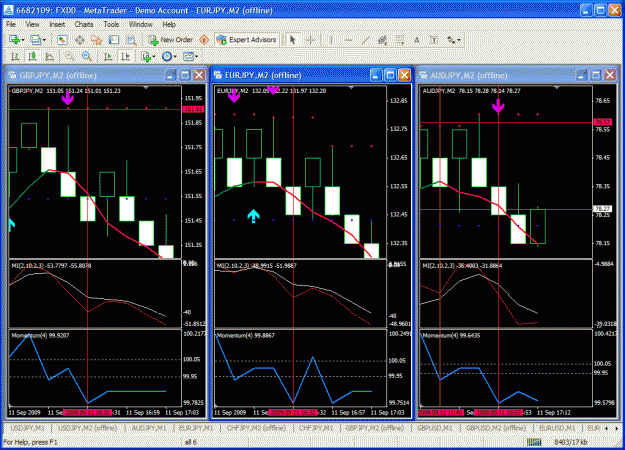625x450 pixels.
Task: Click the chart tabs left-arrow scroll button
Action: (607, 428)
